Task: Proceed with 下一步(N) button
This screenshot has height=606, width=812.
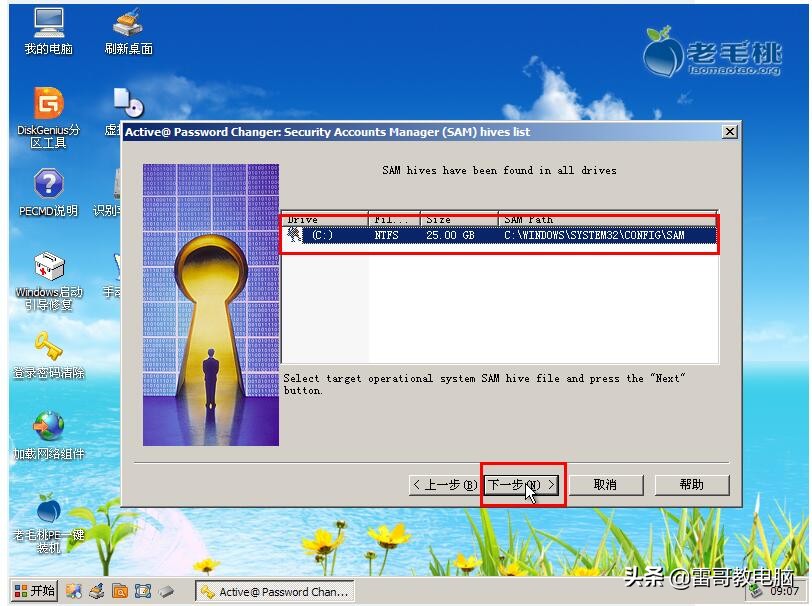Action: pyautogui.click(x=522, y=485)
